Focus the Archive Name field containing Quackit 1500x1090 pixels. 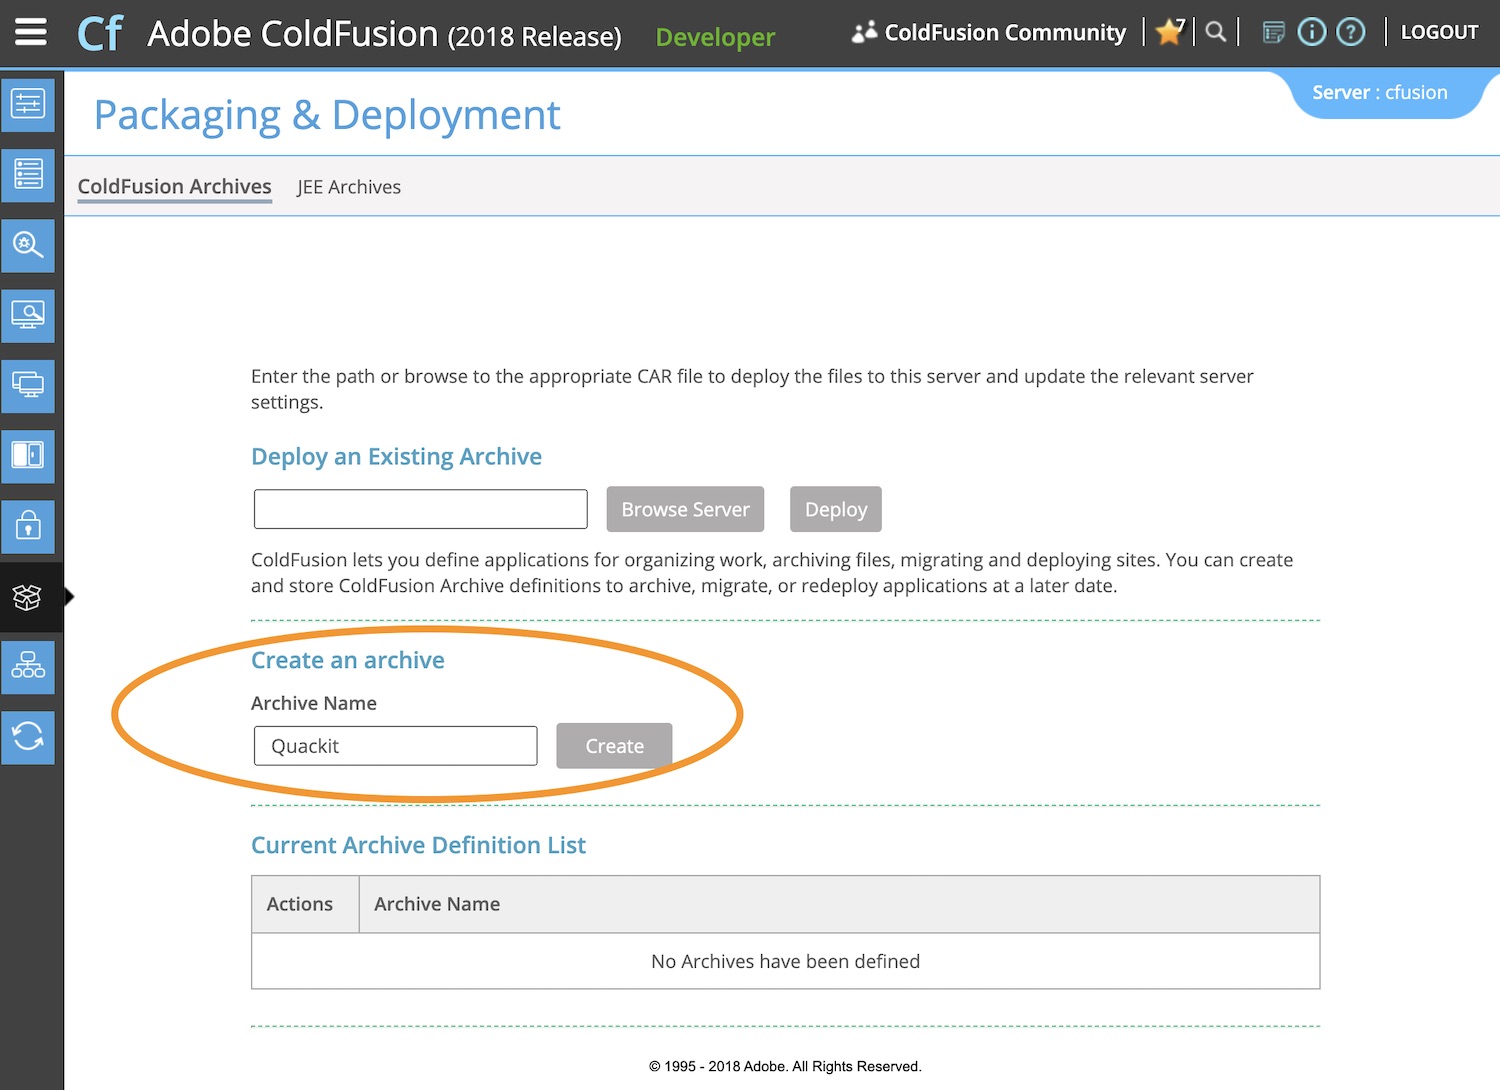click(x=396, y=746)
